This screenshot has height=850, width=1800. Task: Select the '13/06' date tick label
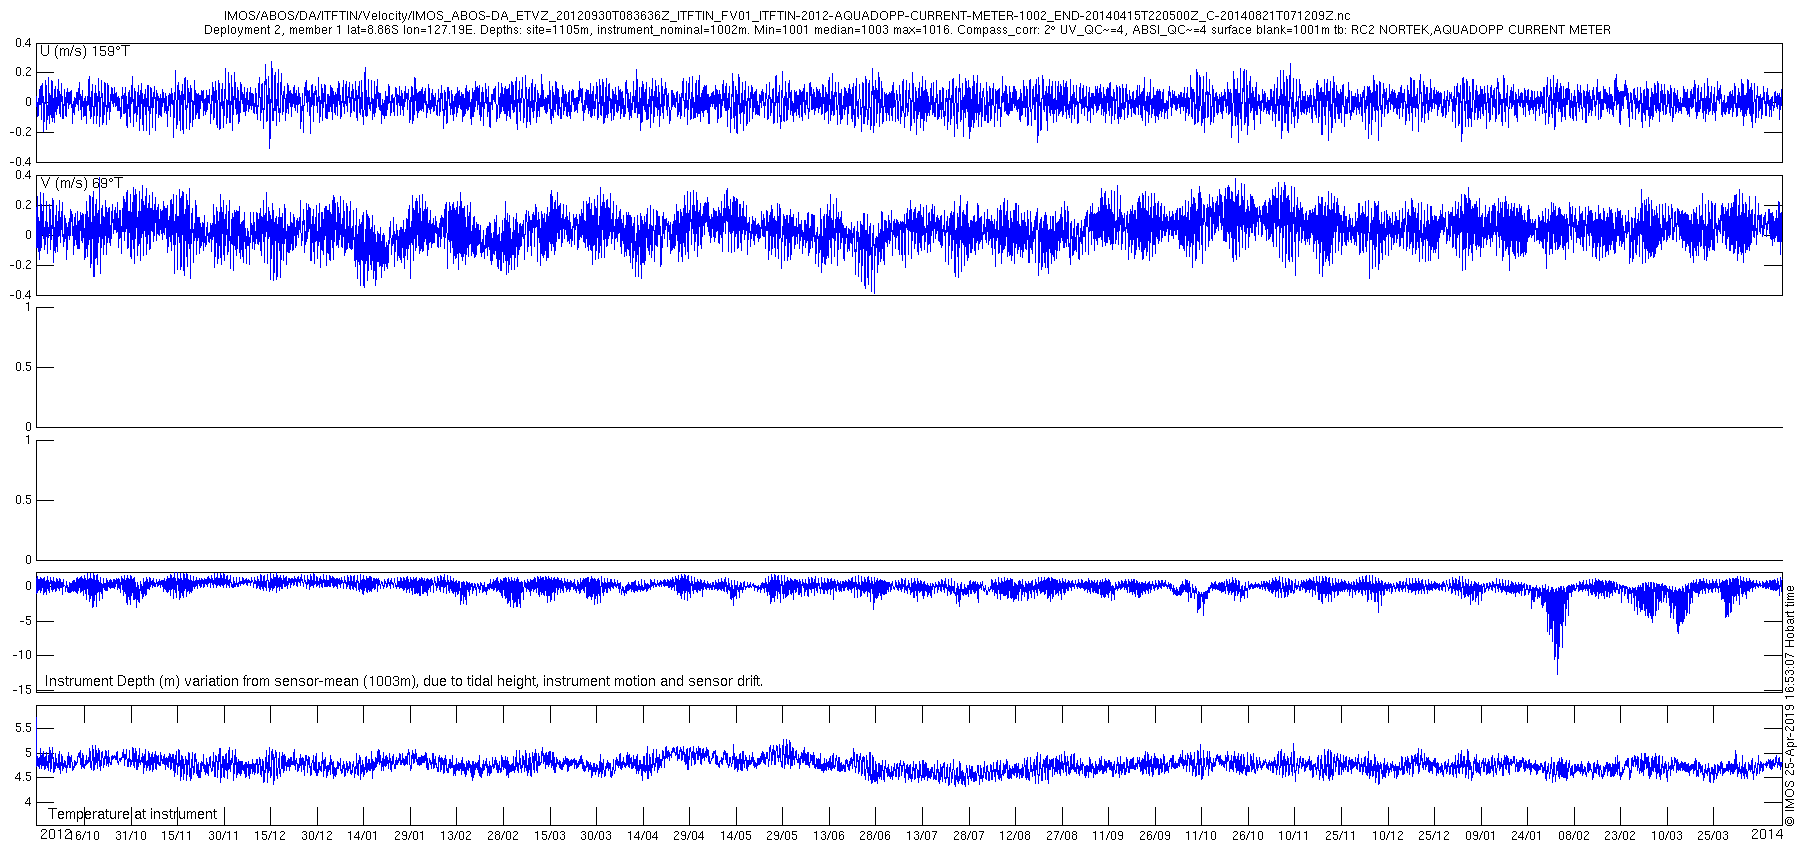[828, 836]
